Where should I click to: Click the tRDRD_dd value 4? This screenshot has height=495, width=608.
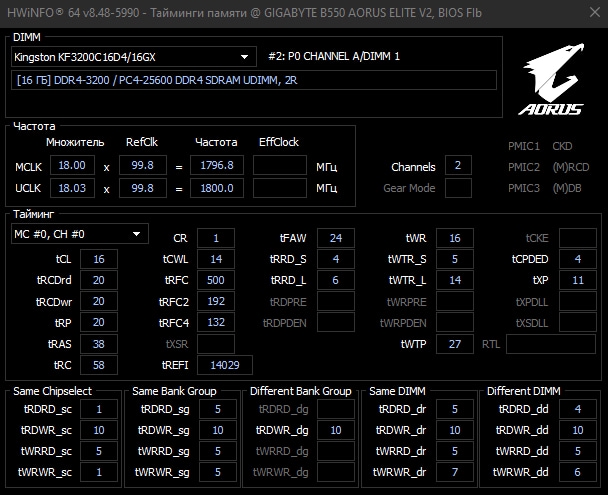pyautogui.click(x=578, y=409)
